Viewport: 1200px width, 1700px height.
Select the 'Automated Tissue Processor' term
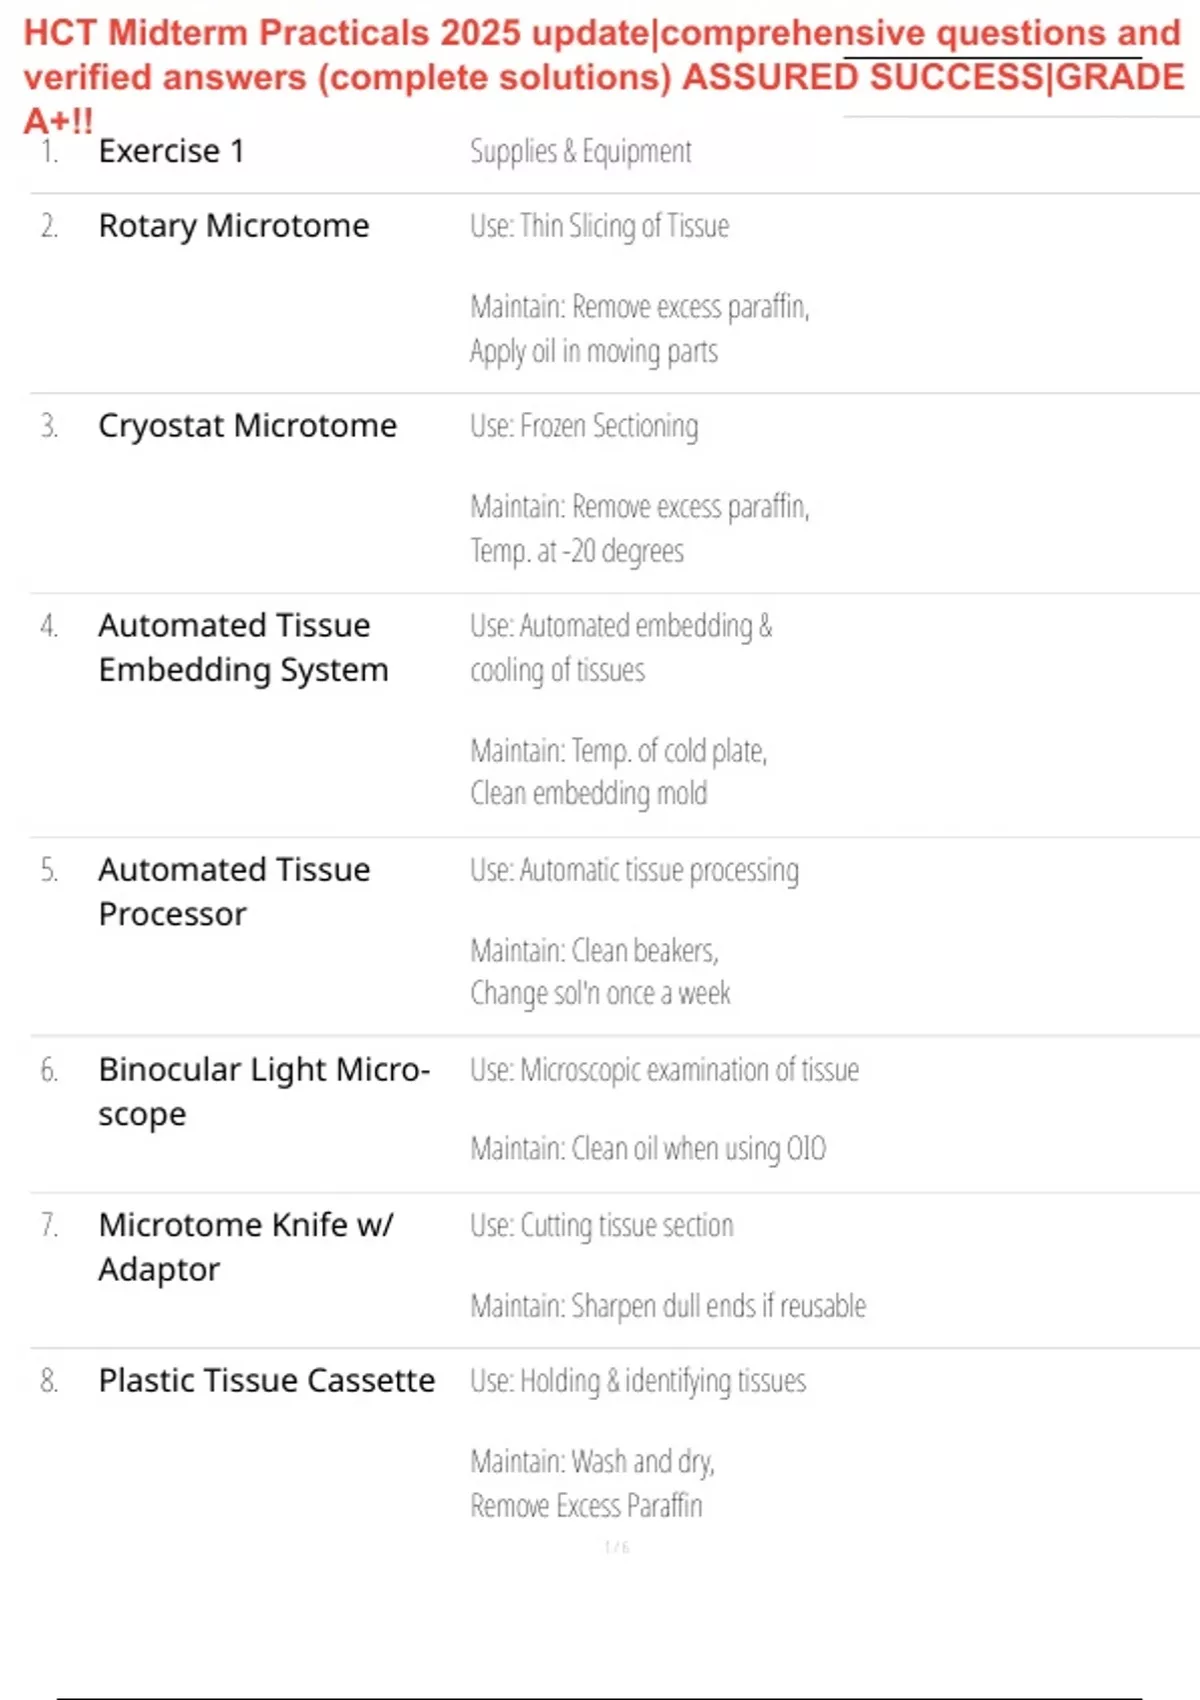[234, 891]
